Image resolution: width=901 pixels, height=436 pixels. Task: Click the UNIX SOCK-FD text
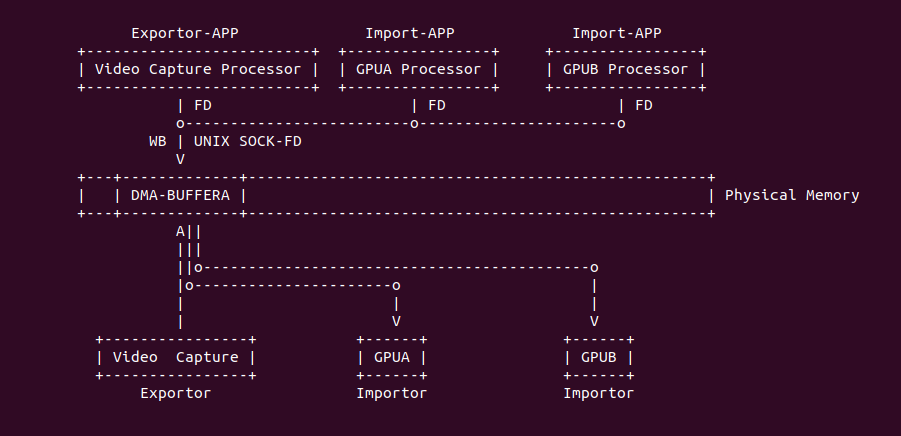248,141
